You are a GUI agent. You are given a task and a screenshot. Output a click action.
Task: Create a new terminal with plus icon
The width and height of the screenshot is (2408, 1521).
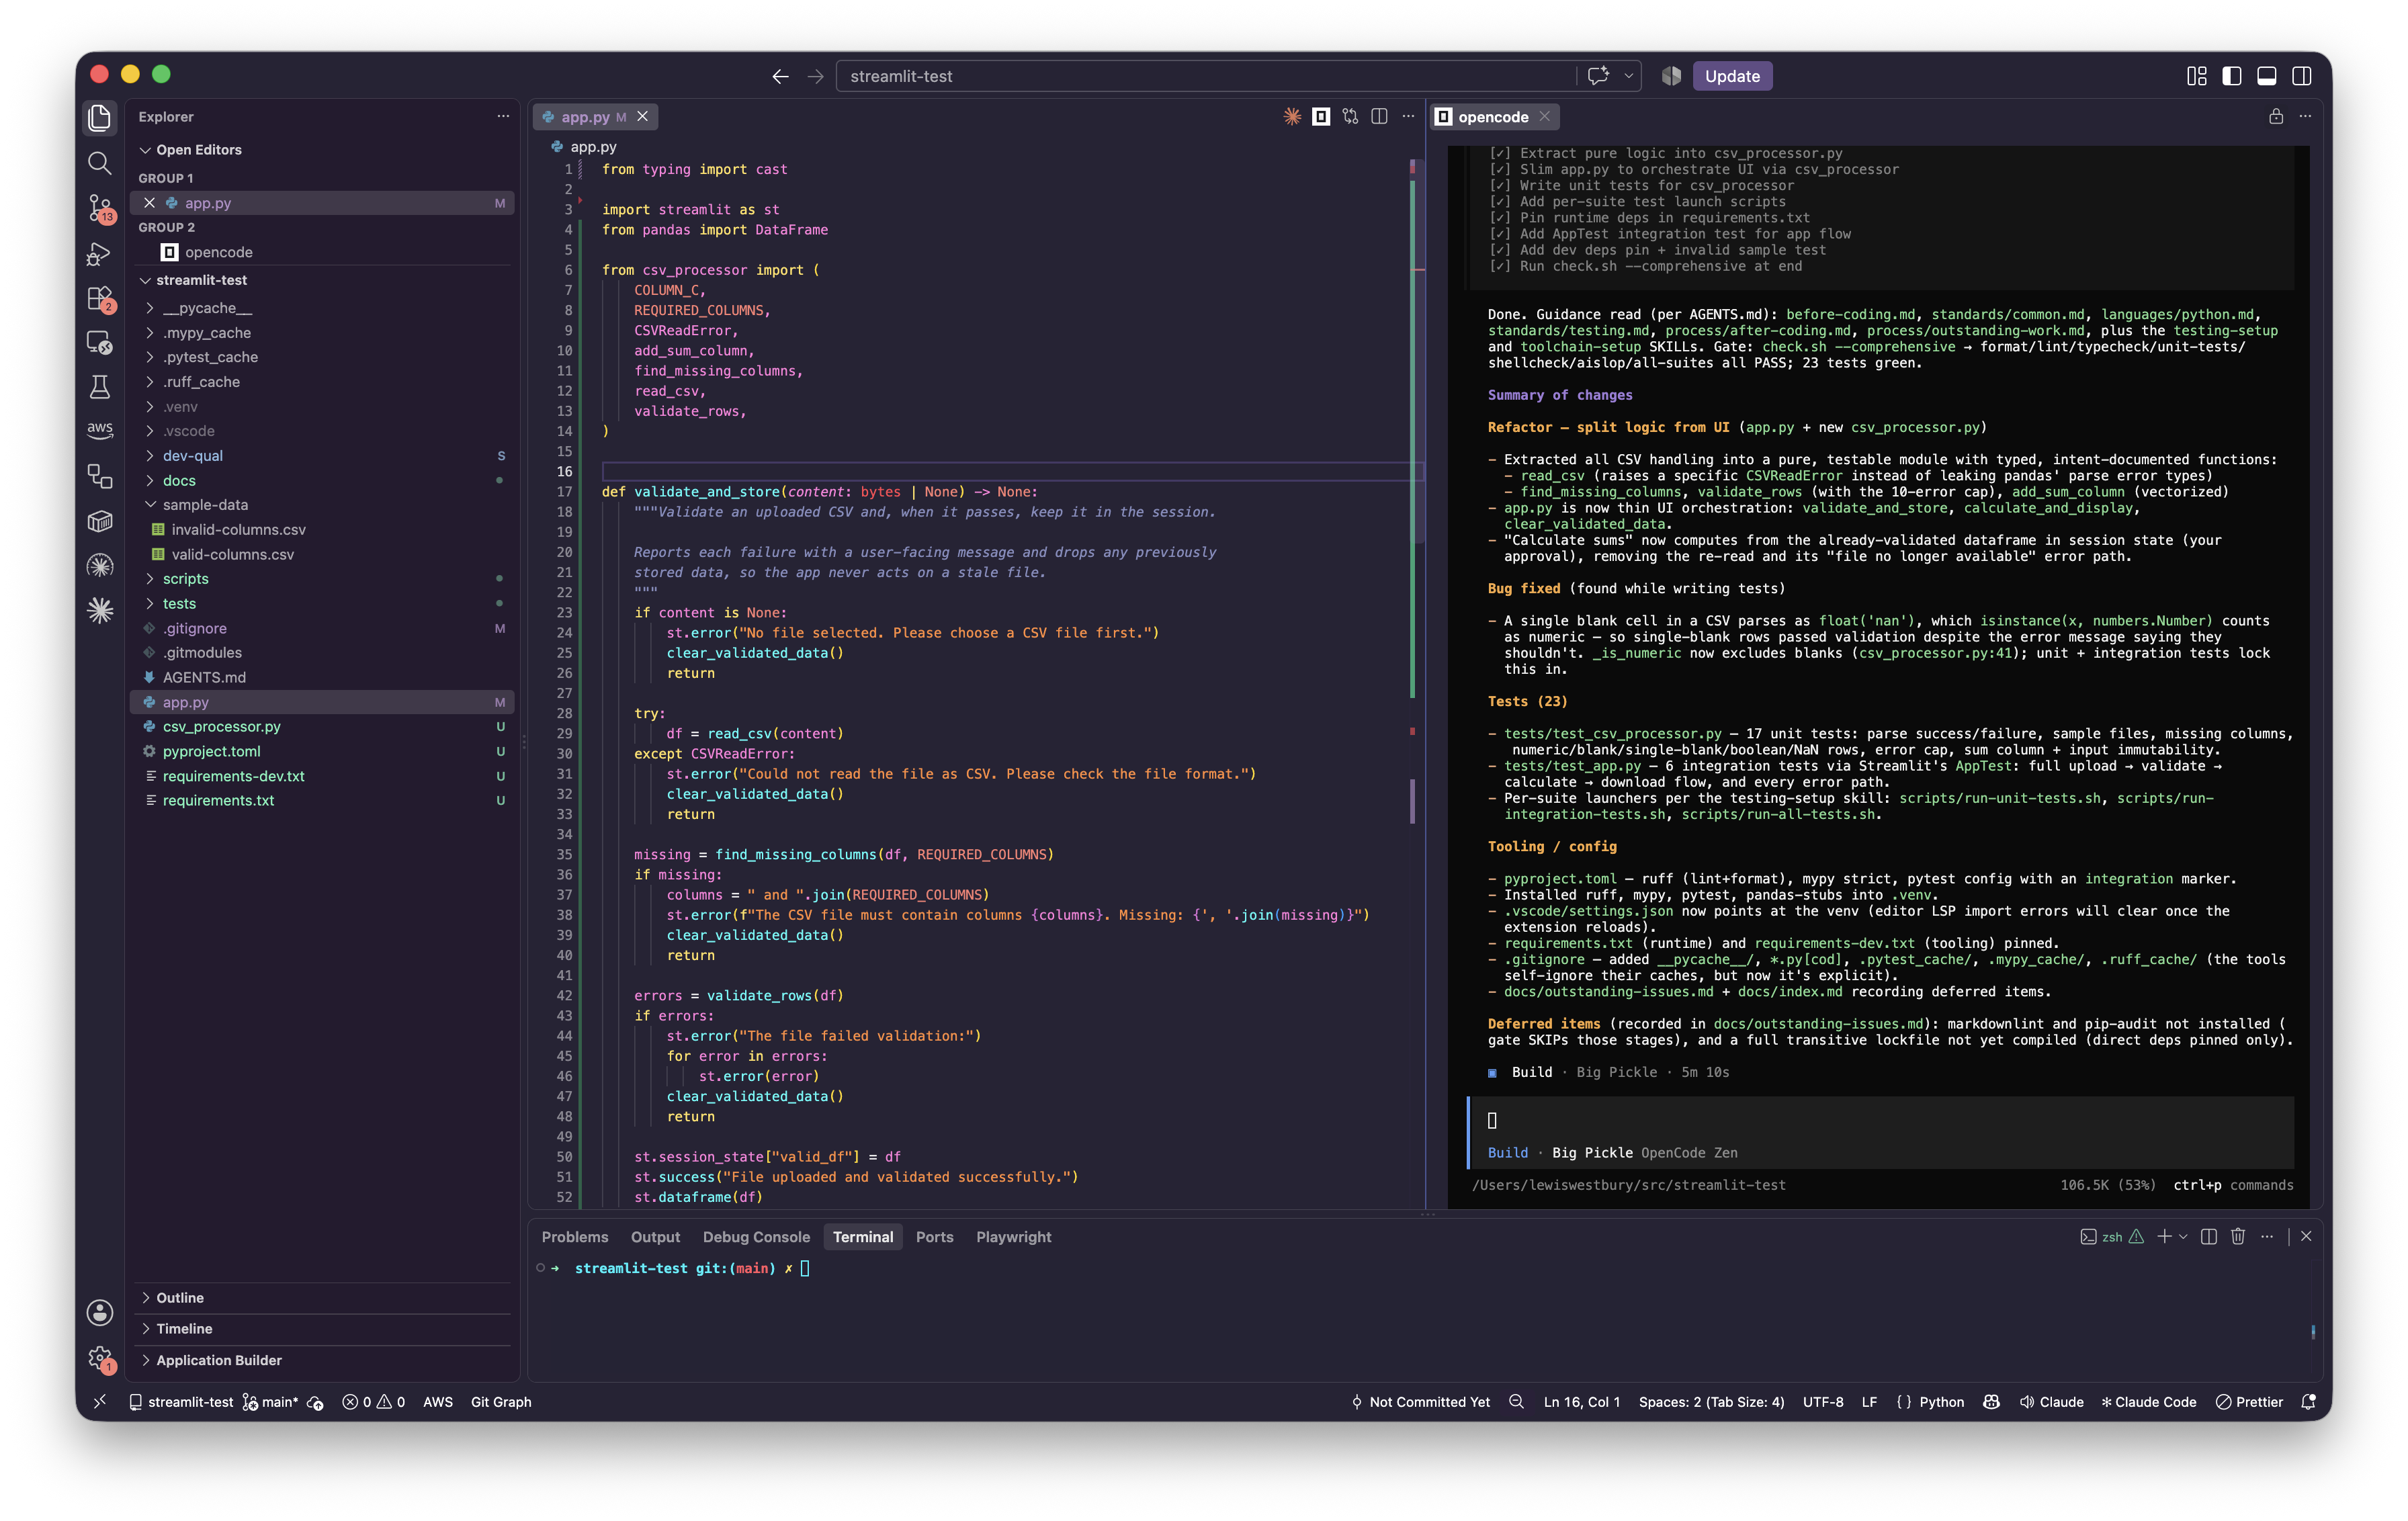2164,1237
